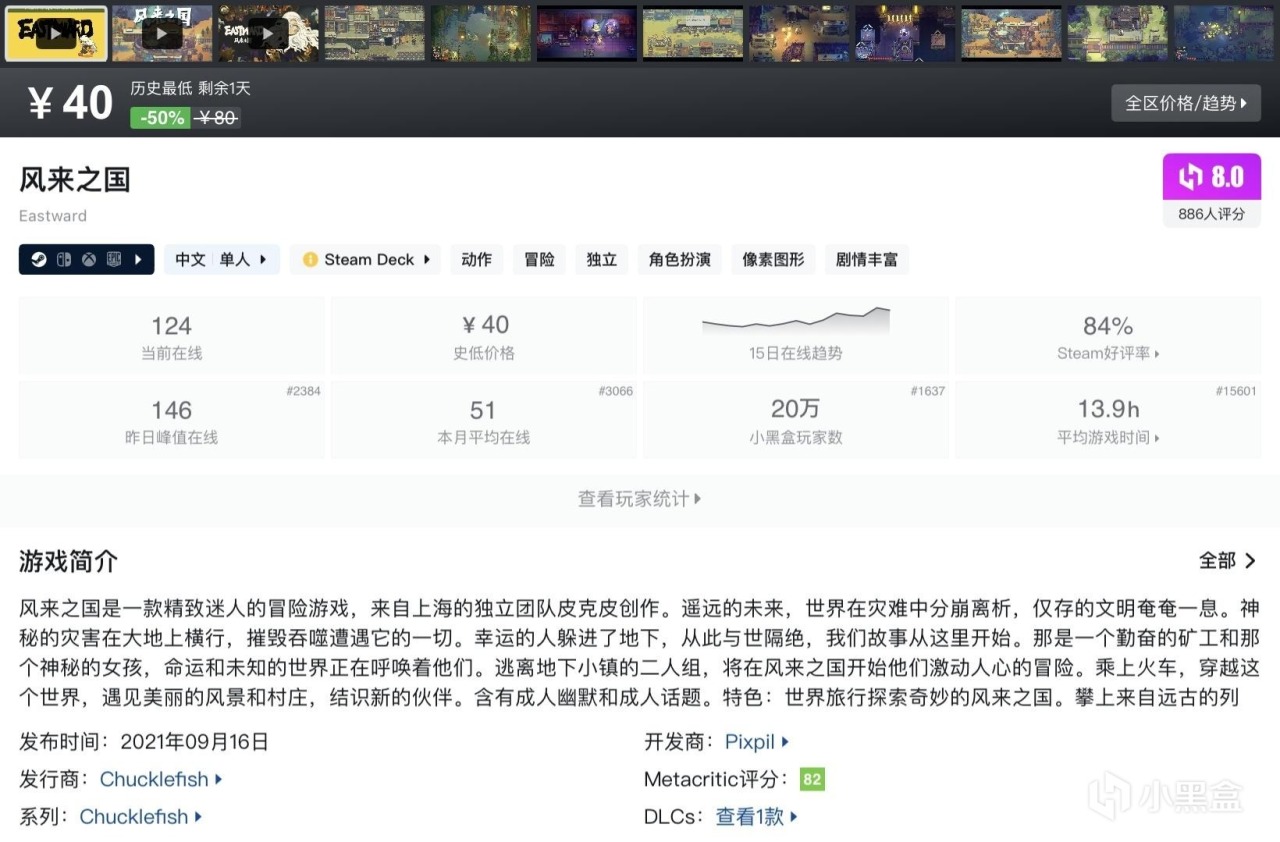Click the 146 昨日峰值在线 stat card

(172, 420)
